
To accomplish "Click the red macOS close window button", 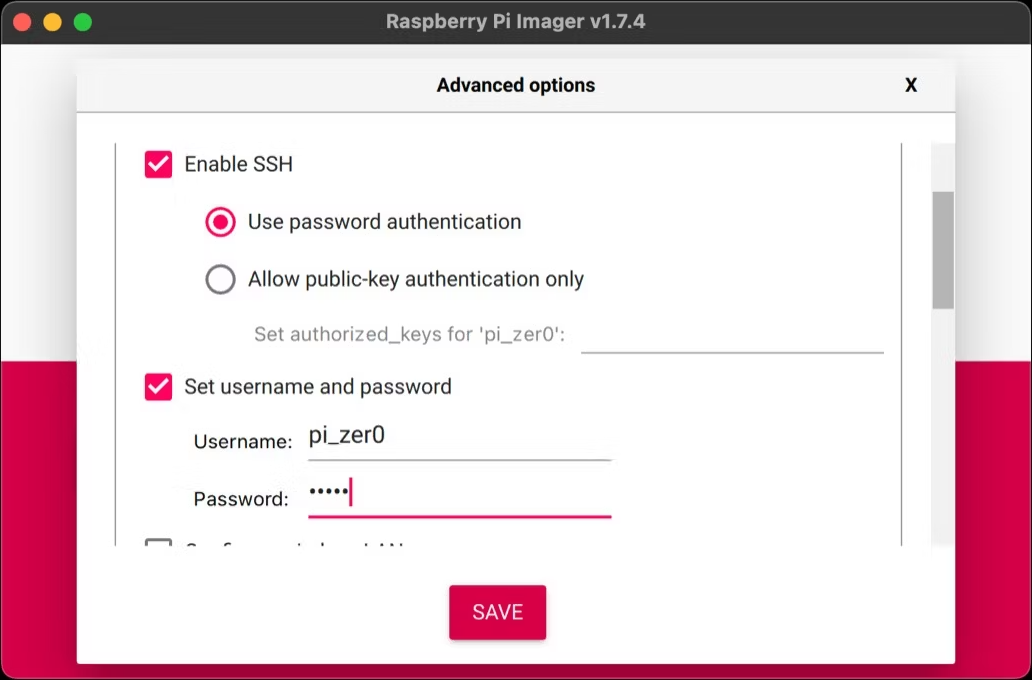I will tap(21, 21).
